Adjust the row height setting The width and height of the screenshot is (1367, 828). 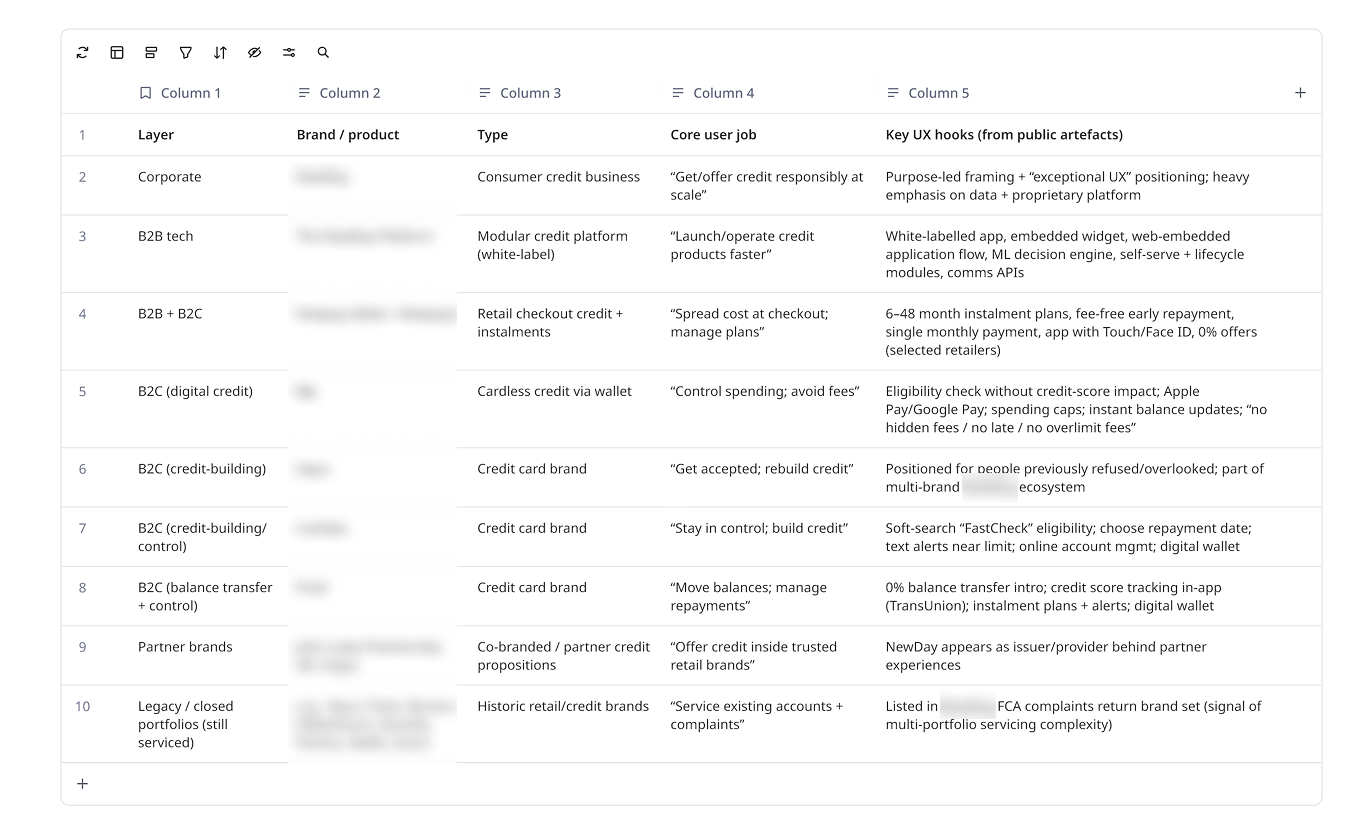151,52
